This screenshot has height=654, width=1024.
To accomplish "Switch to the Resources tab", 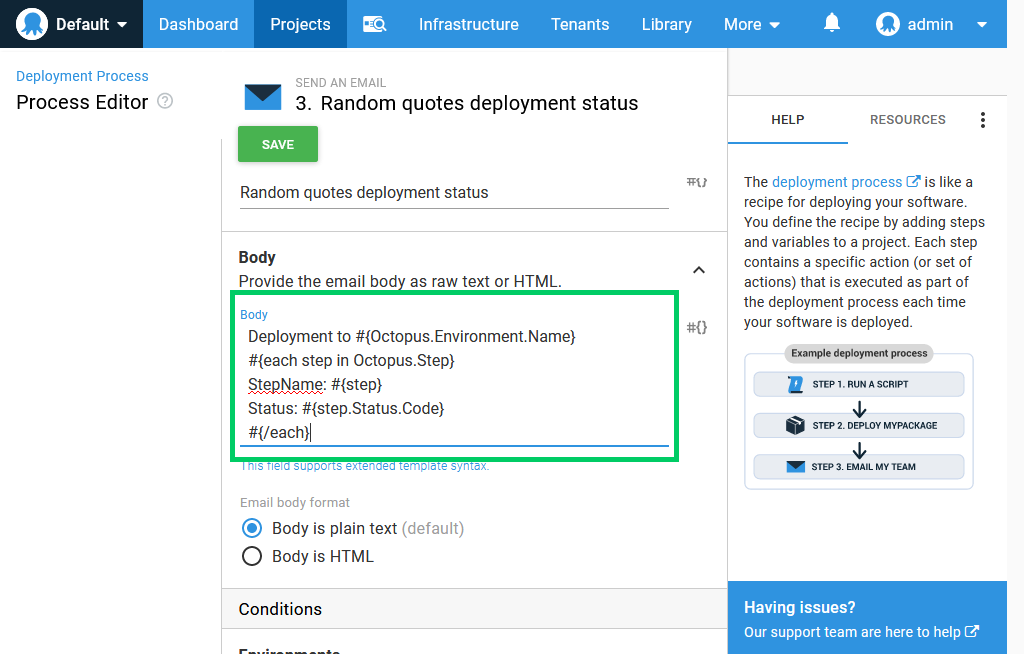I will point(908,120).
